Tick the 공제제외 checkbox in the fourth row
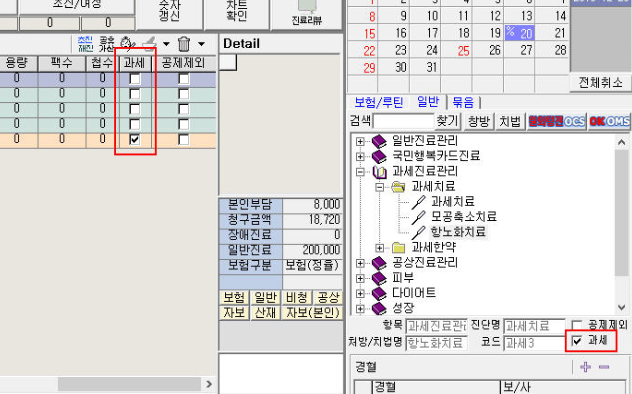This screenshot has width=632, height=394. (184, 124)
